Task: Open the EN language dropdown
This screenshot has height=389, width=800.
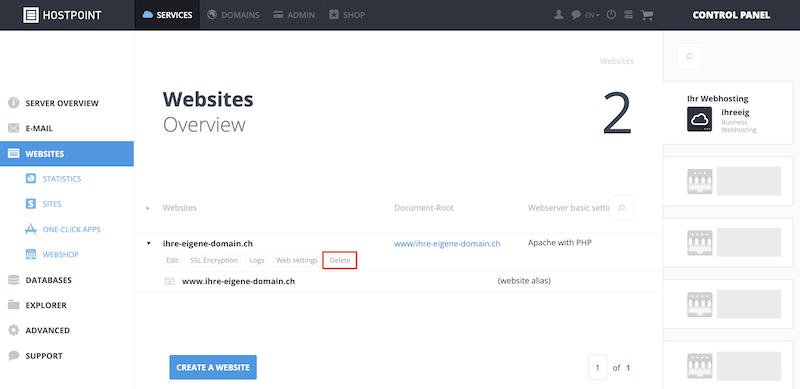Action: tap(592, 15)
